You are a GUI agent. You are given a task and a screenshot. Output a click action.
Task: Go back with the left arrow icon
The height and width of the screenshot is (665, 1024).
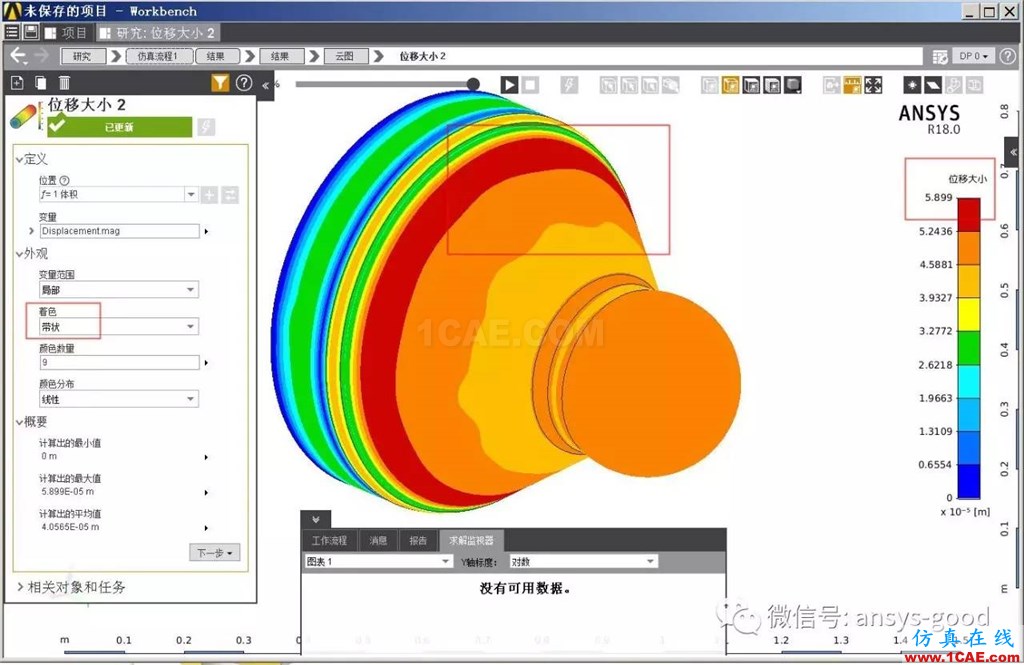(x=18, y=56)
